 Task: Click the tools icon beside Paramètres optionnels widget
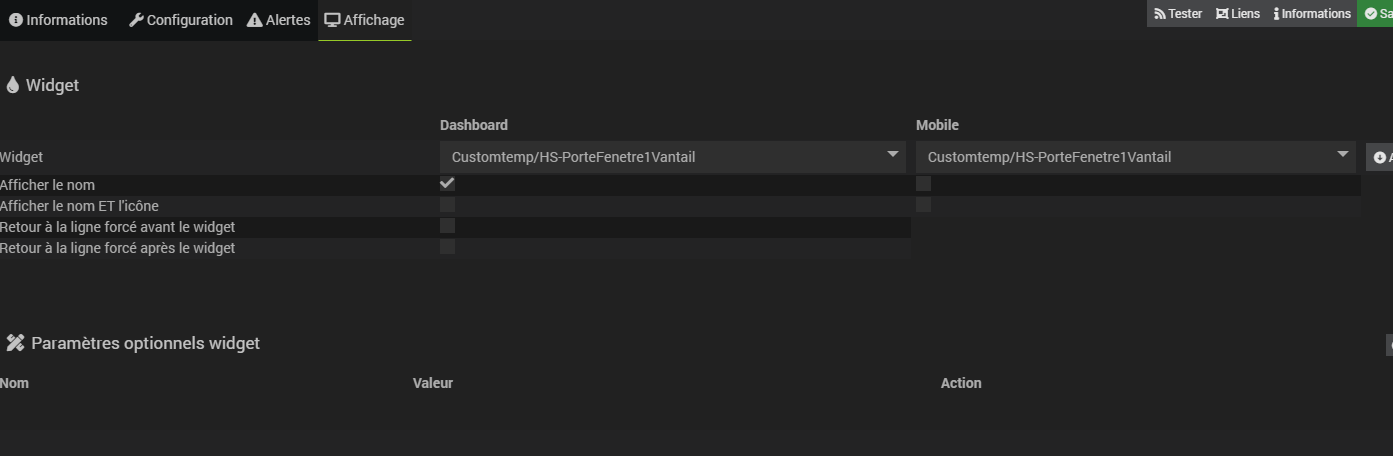coord(15,343)
